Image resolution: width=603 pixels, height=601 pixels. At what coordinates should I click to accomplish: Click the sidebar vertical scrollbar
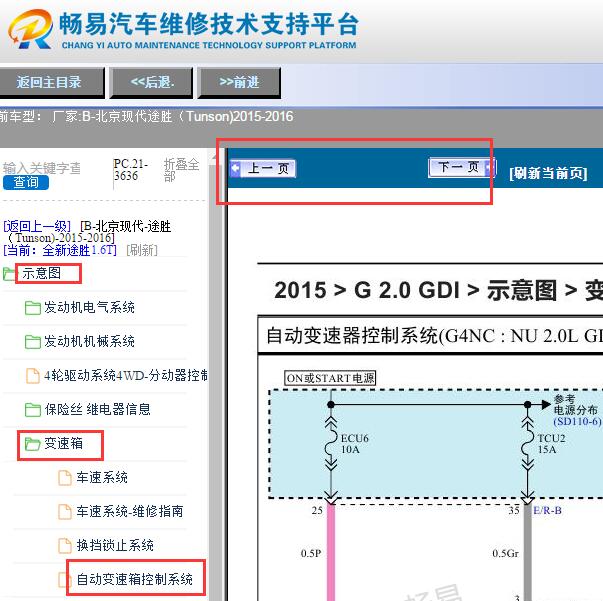(216, 373)
